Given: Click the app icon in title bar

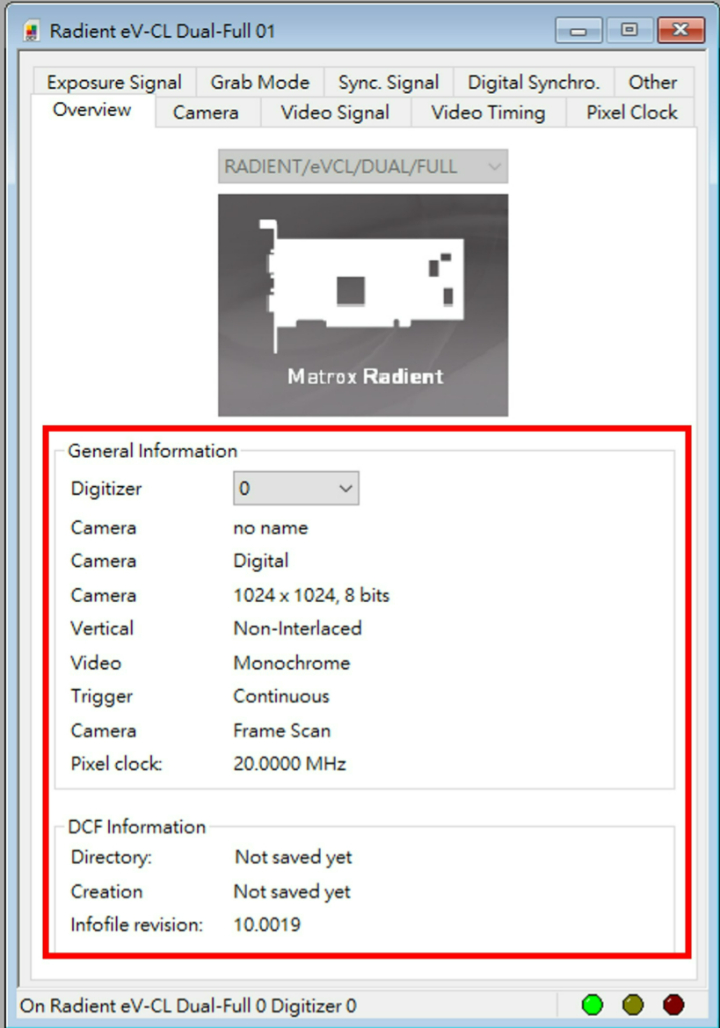Looking at the screenshot, I should [33, 30].
